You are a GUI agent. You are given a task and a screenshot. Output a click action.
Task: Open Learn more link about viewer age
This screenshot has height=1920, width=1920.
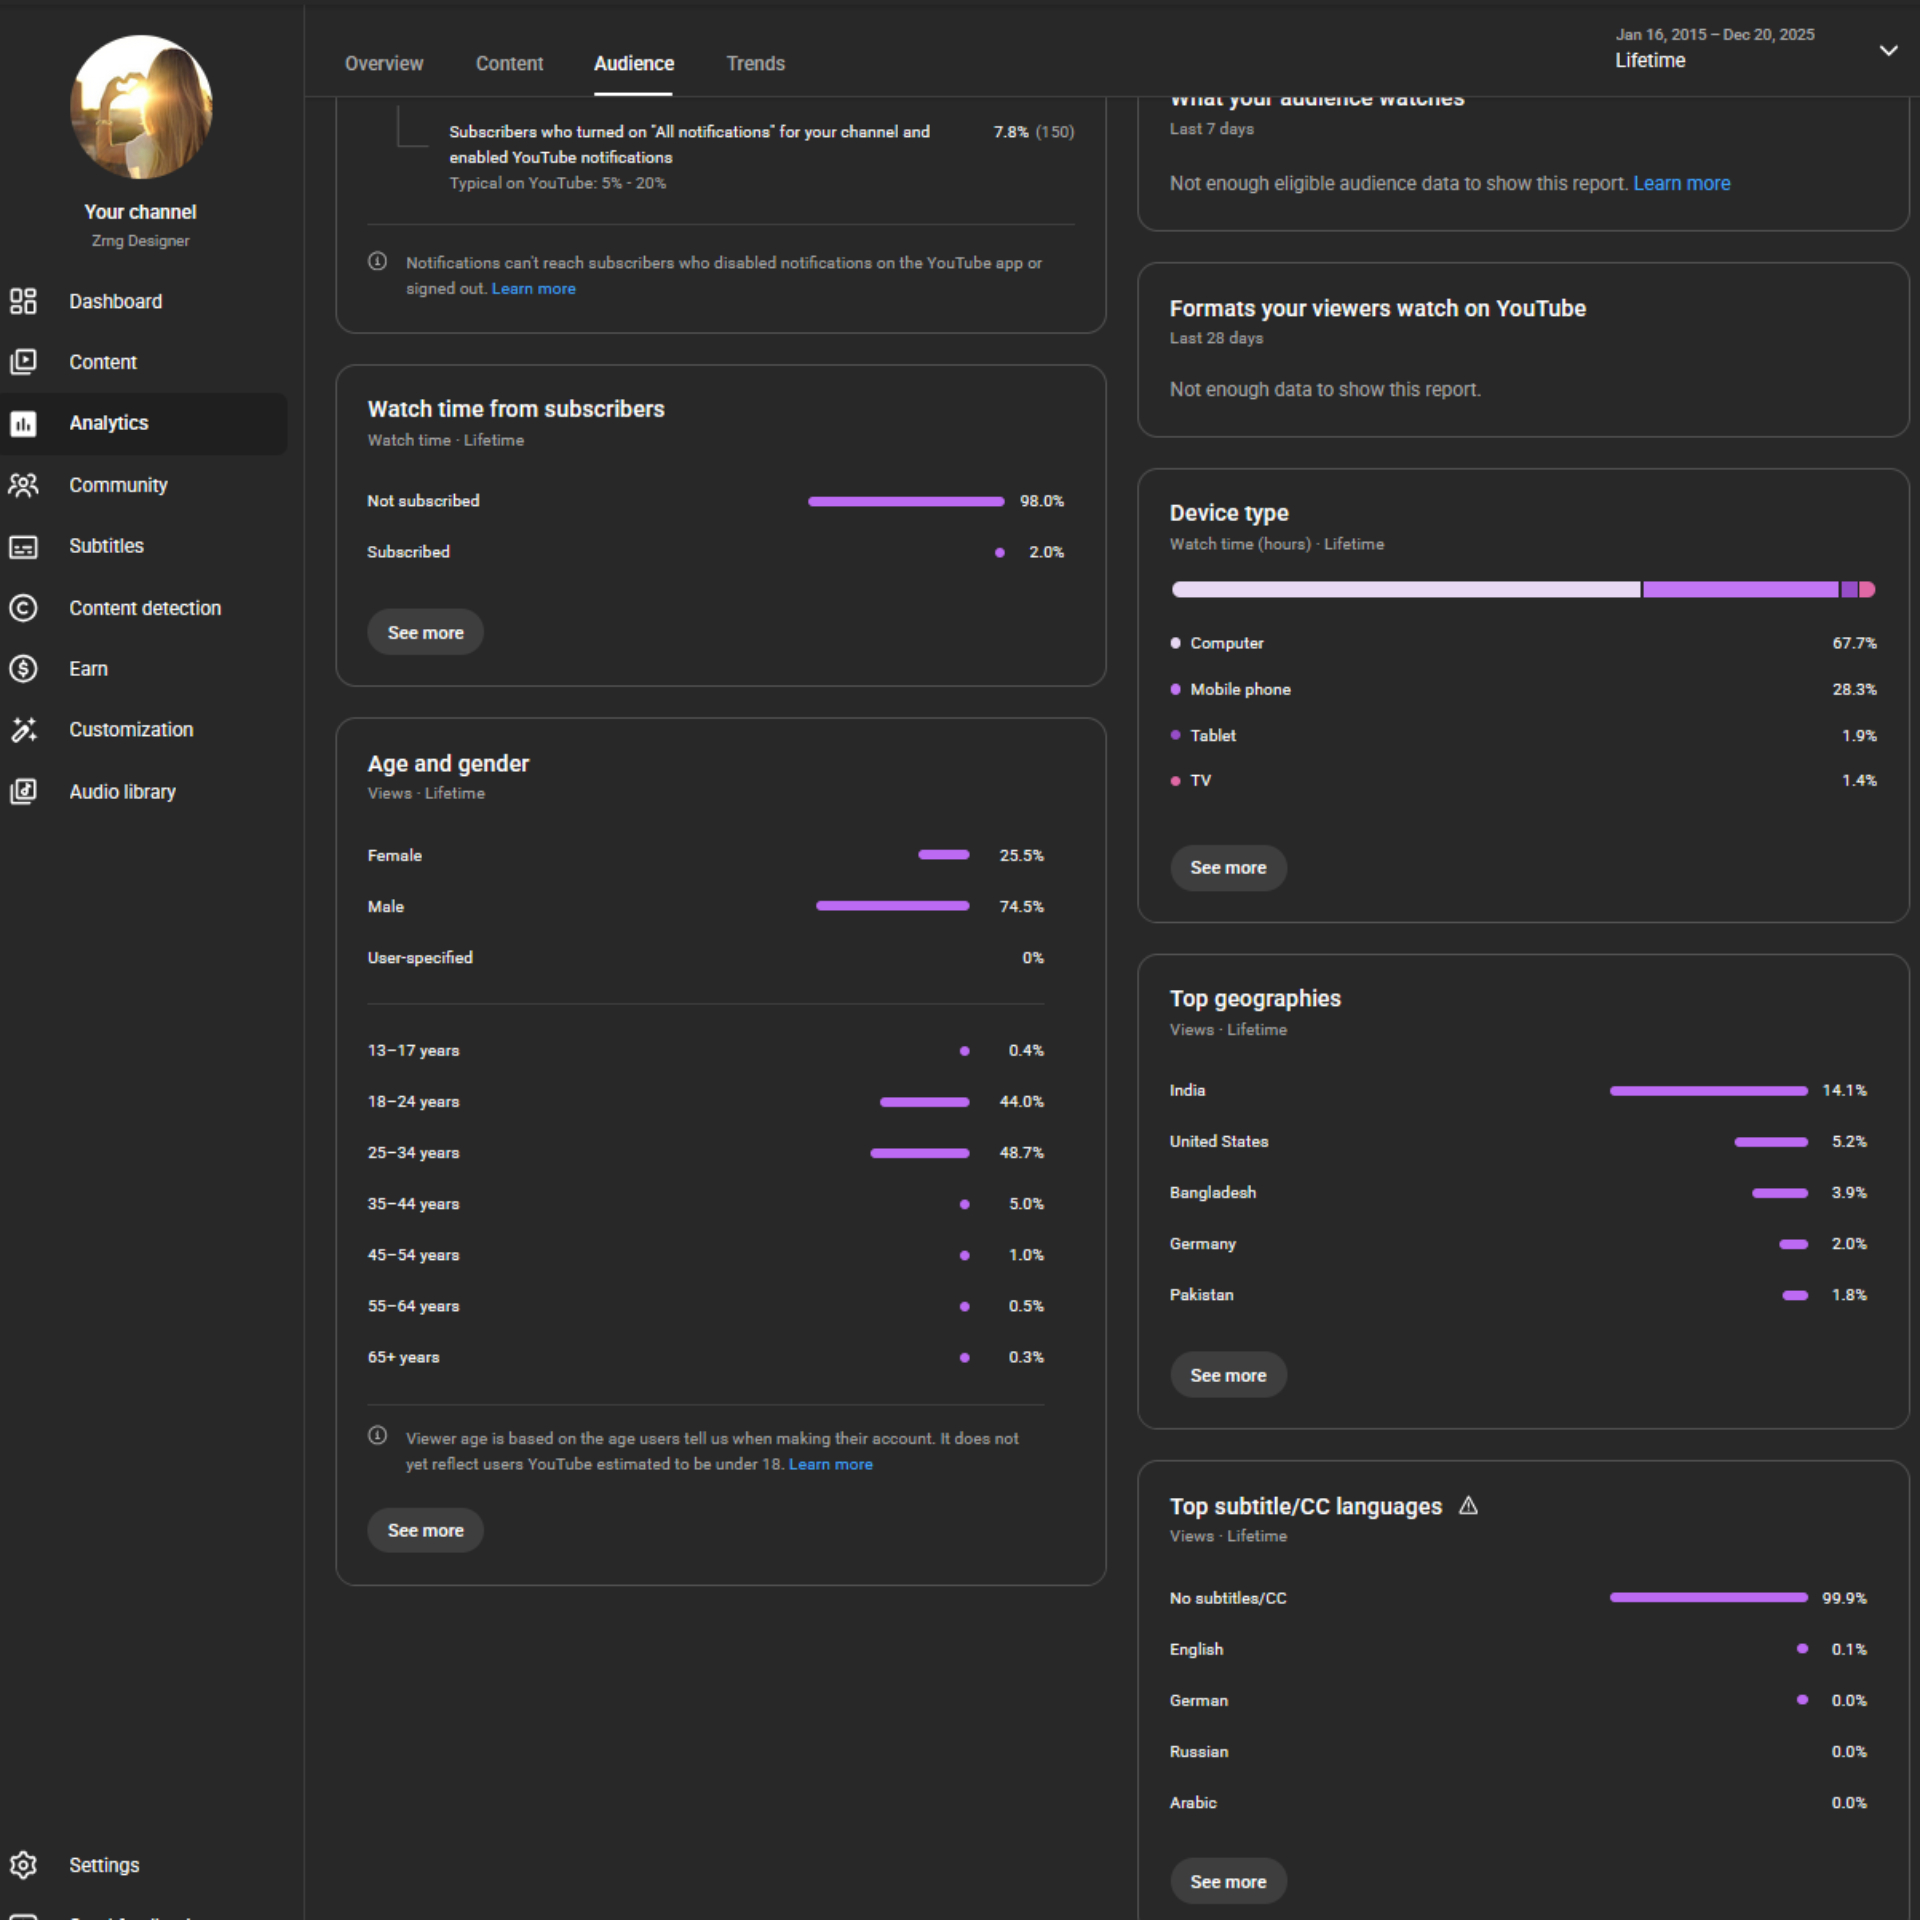tap(830, 1464)
